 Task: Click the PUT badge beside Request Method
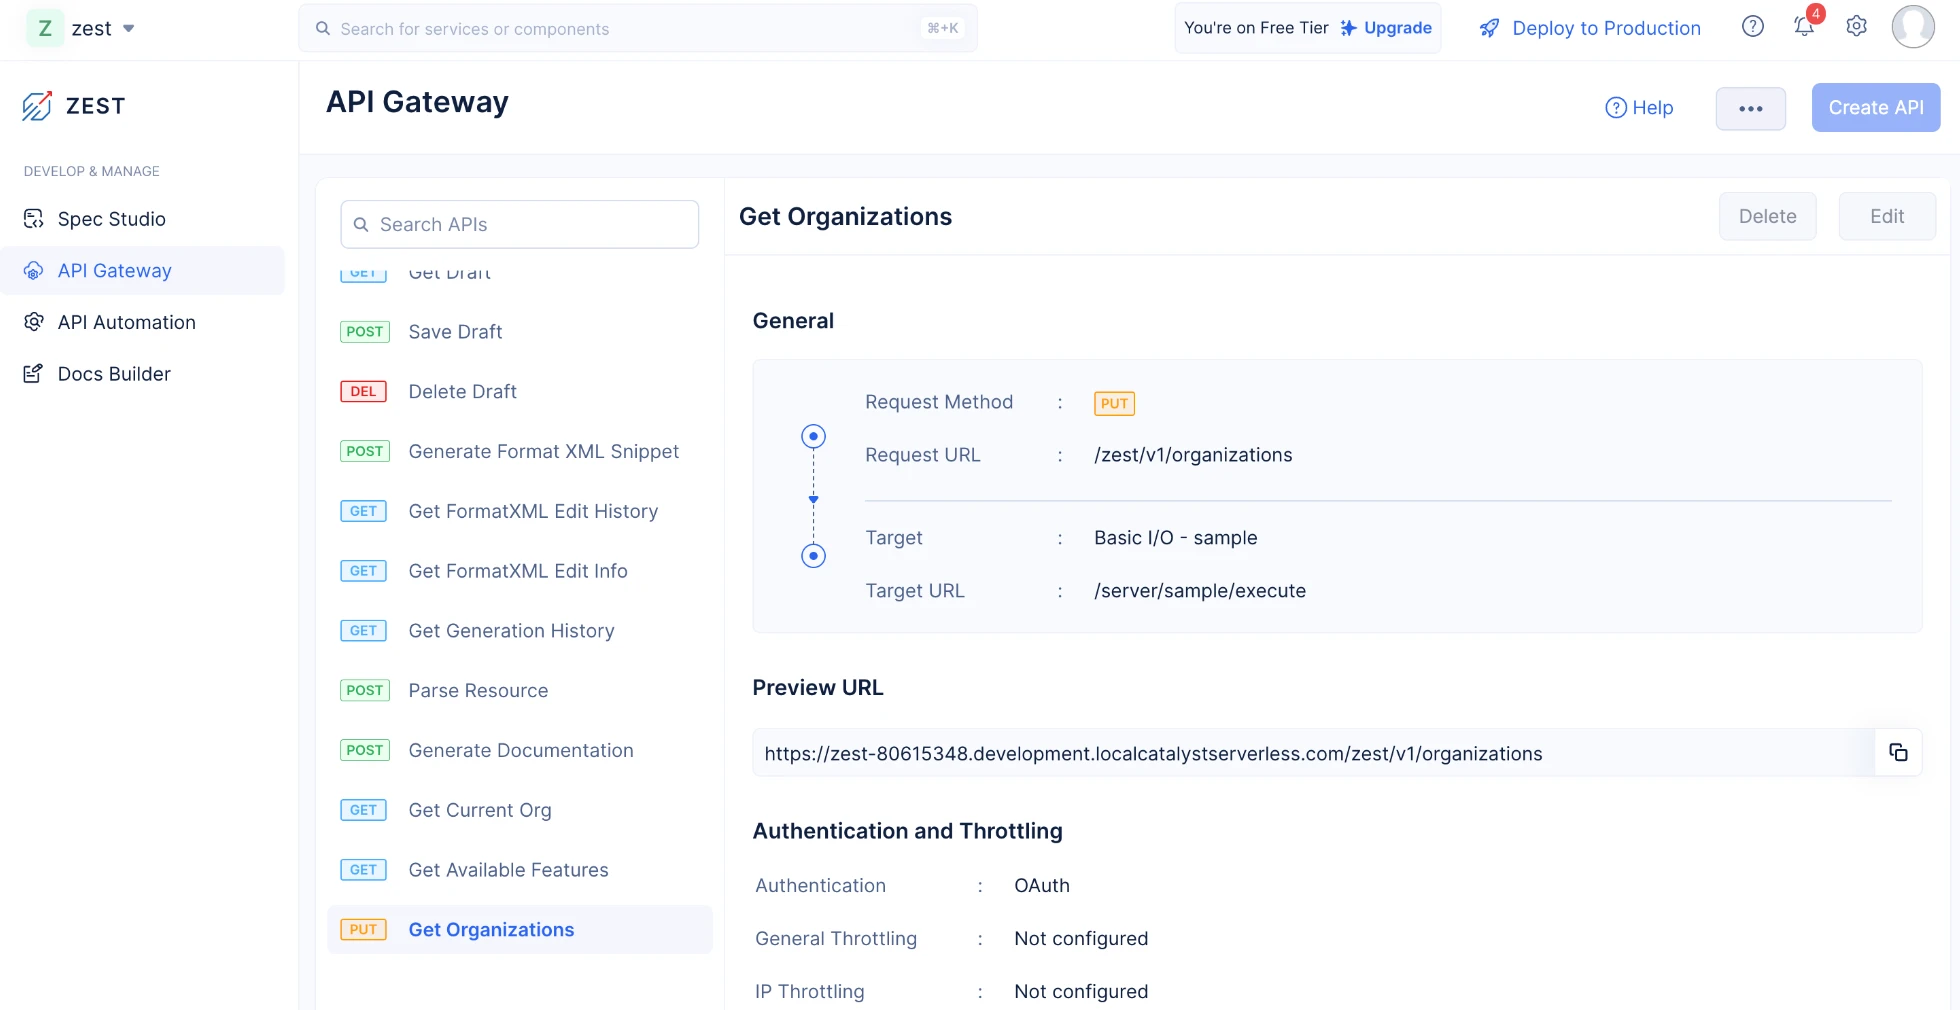[x=1114, y=403]
